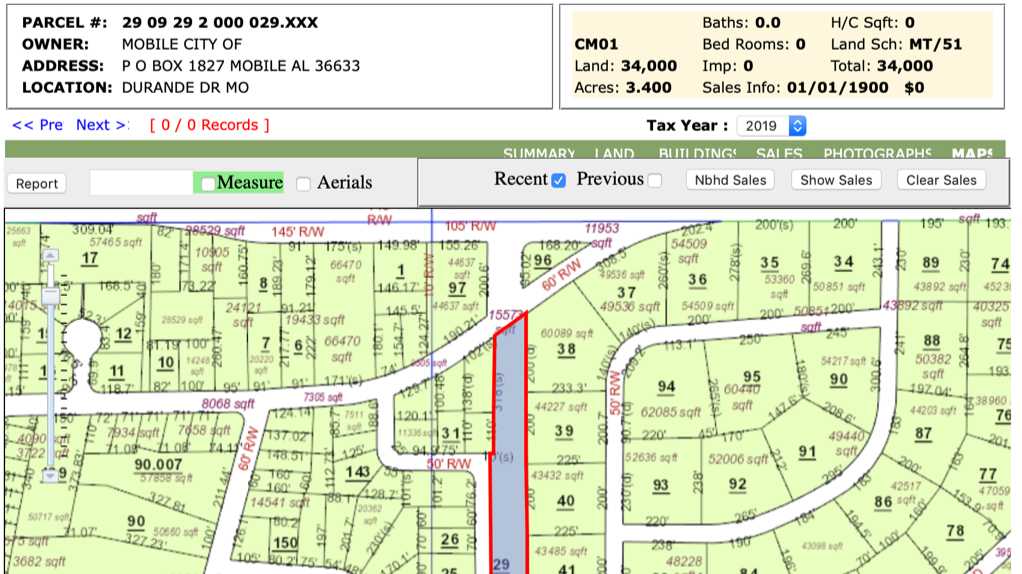1022x574 pixels.
Task: Select parcel 94 on the map
Action: (666, 387)
